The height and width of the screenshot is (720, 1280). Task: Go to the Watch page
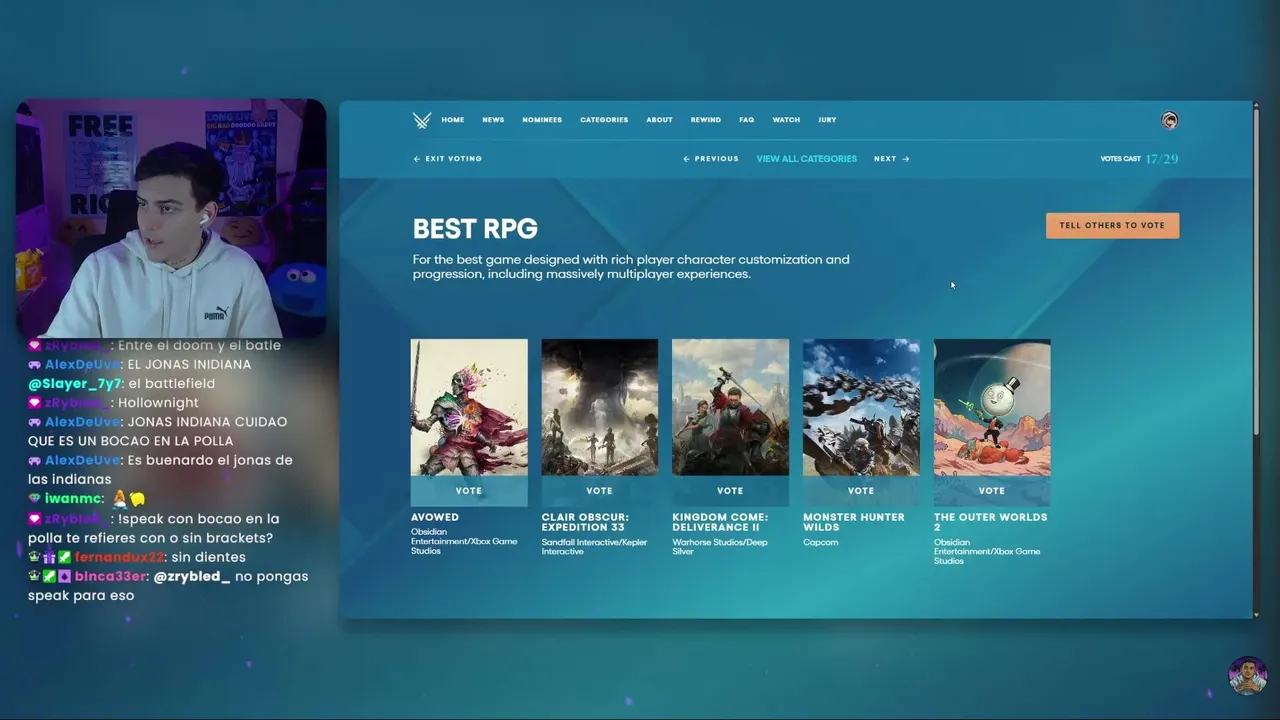[x=786, y=120]
